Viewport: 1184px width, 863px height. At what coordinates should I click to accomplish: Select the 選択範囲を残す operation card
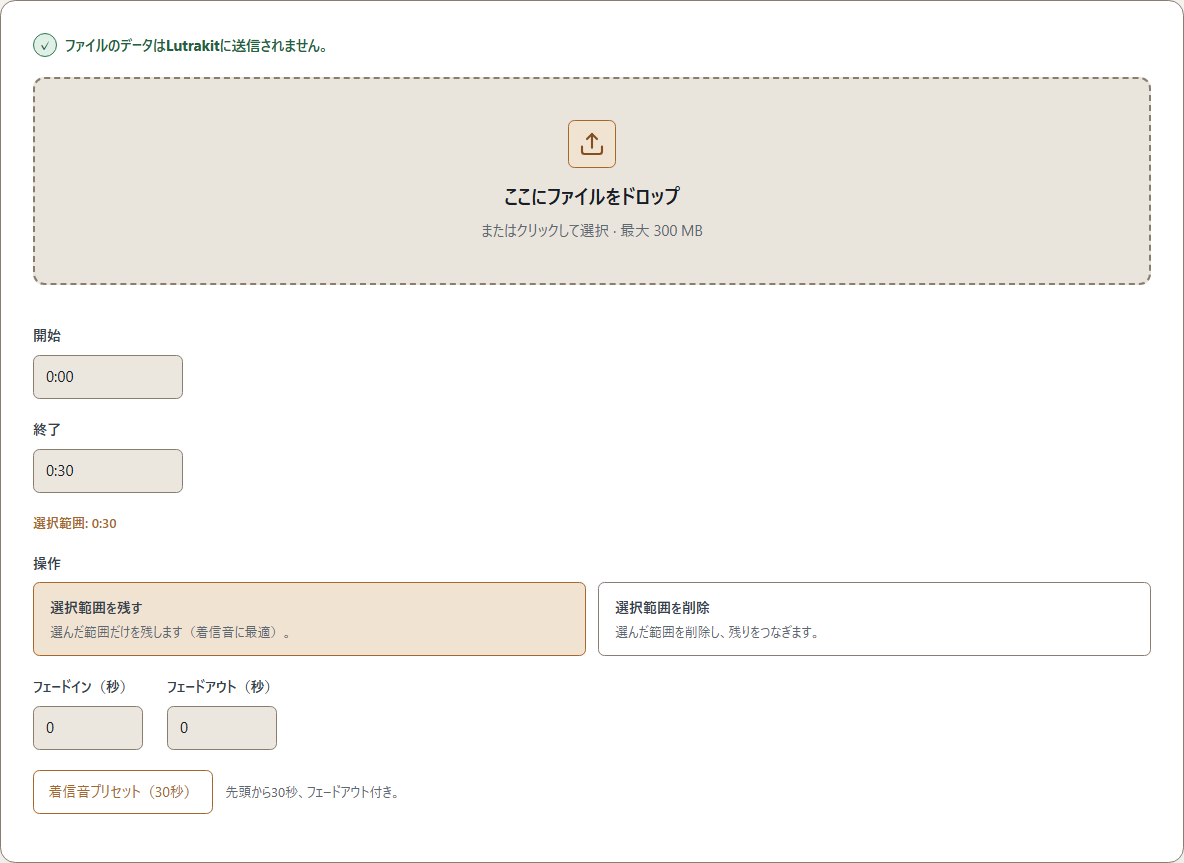tap(310, 619)
